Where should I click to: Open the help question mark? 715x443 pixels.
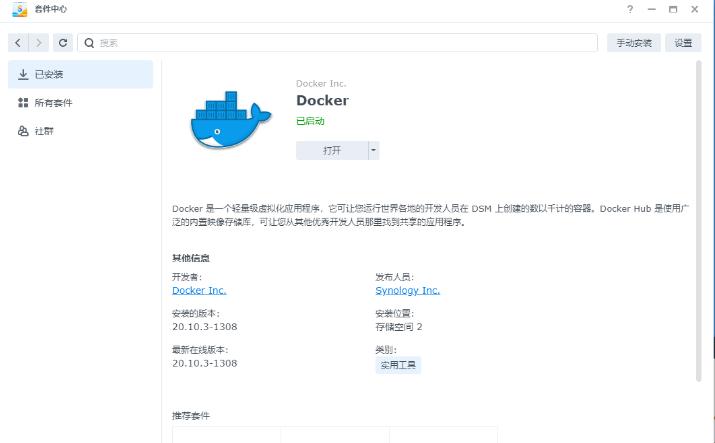point(630,9)
